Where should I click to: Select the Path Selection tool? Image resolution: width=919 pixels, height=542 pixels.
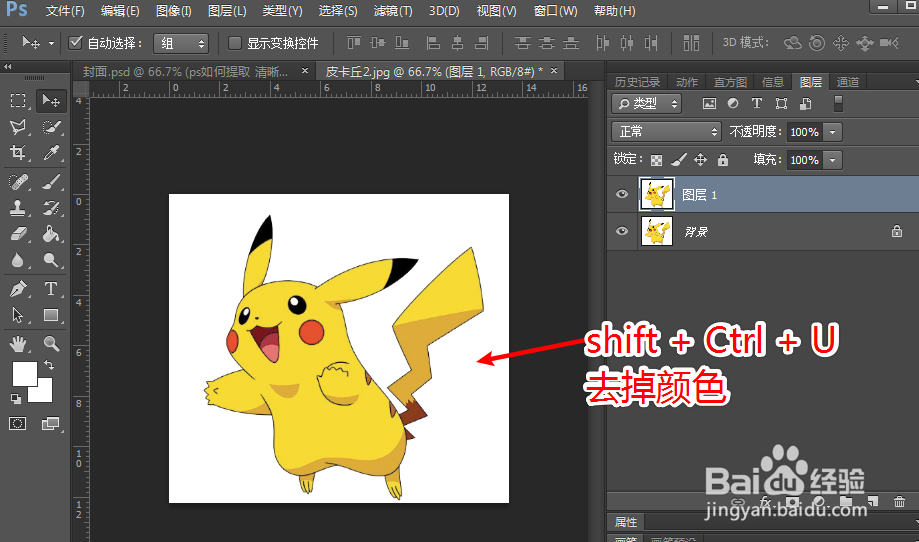[x=18, y=315]
